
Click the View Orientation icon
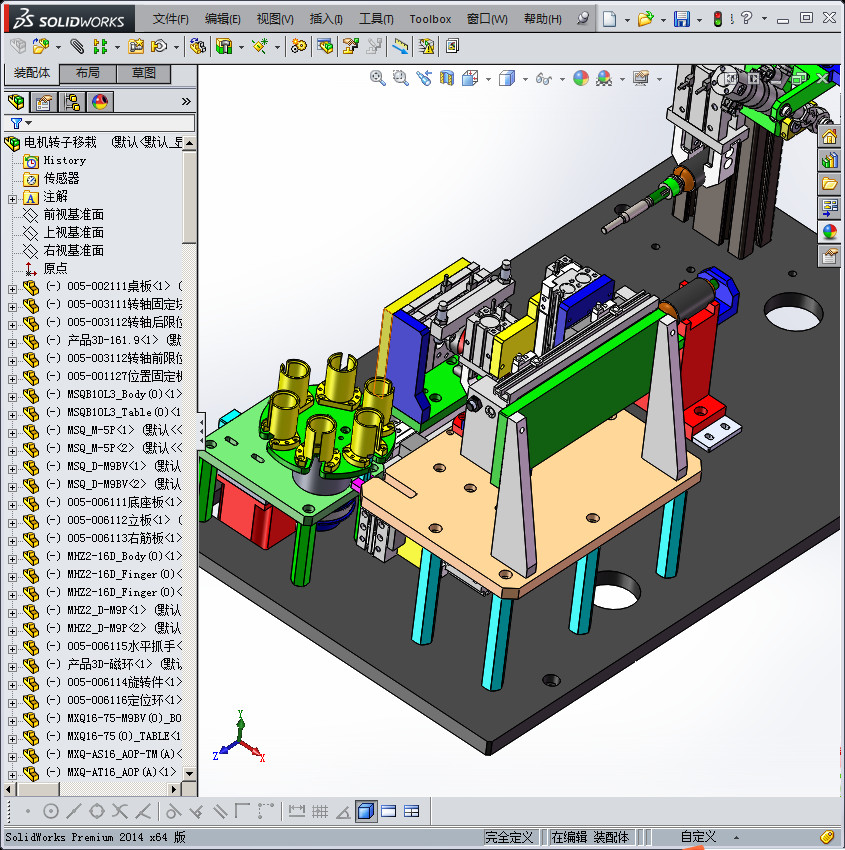click(x=470, y=78)
